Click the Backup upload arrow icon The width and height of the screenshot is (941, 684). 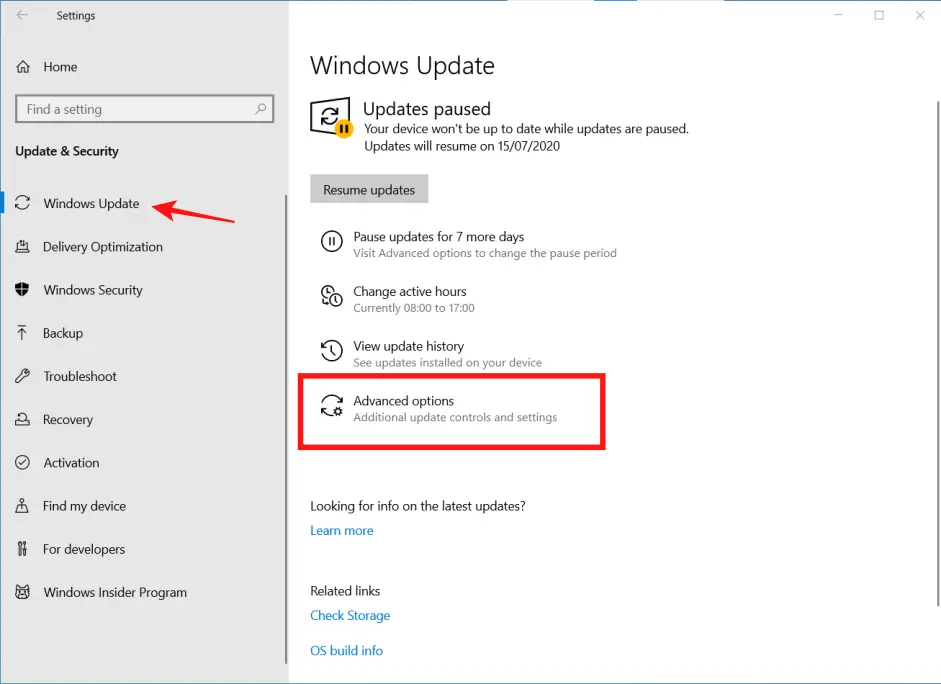click(x=22, y=332)
